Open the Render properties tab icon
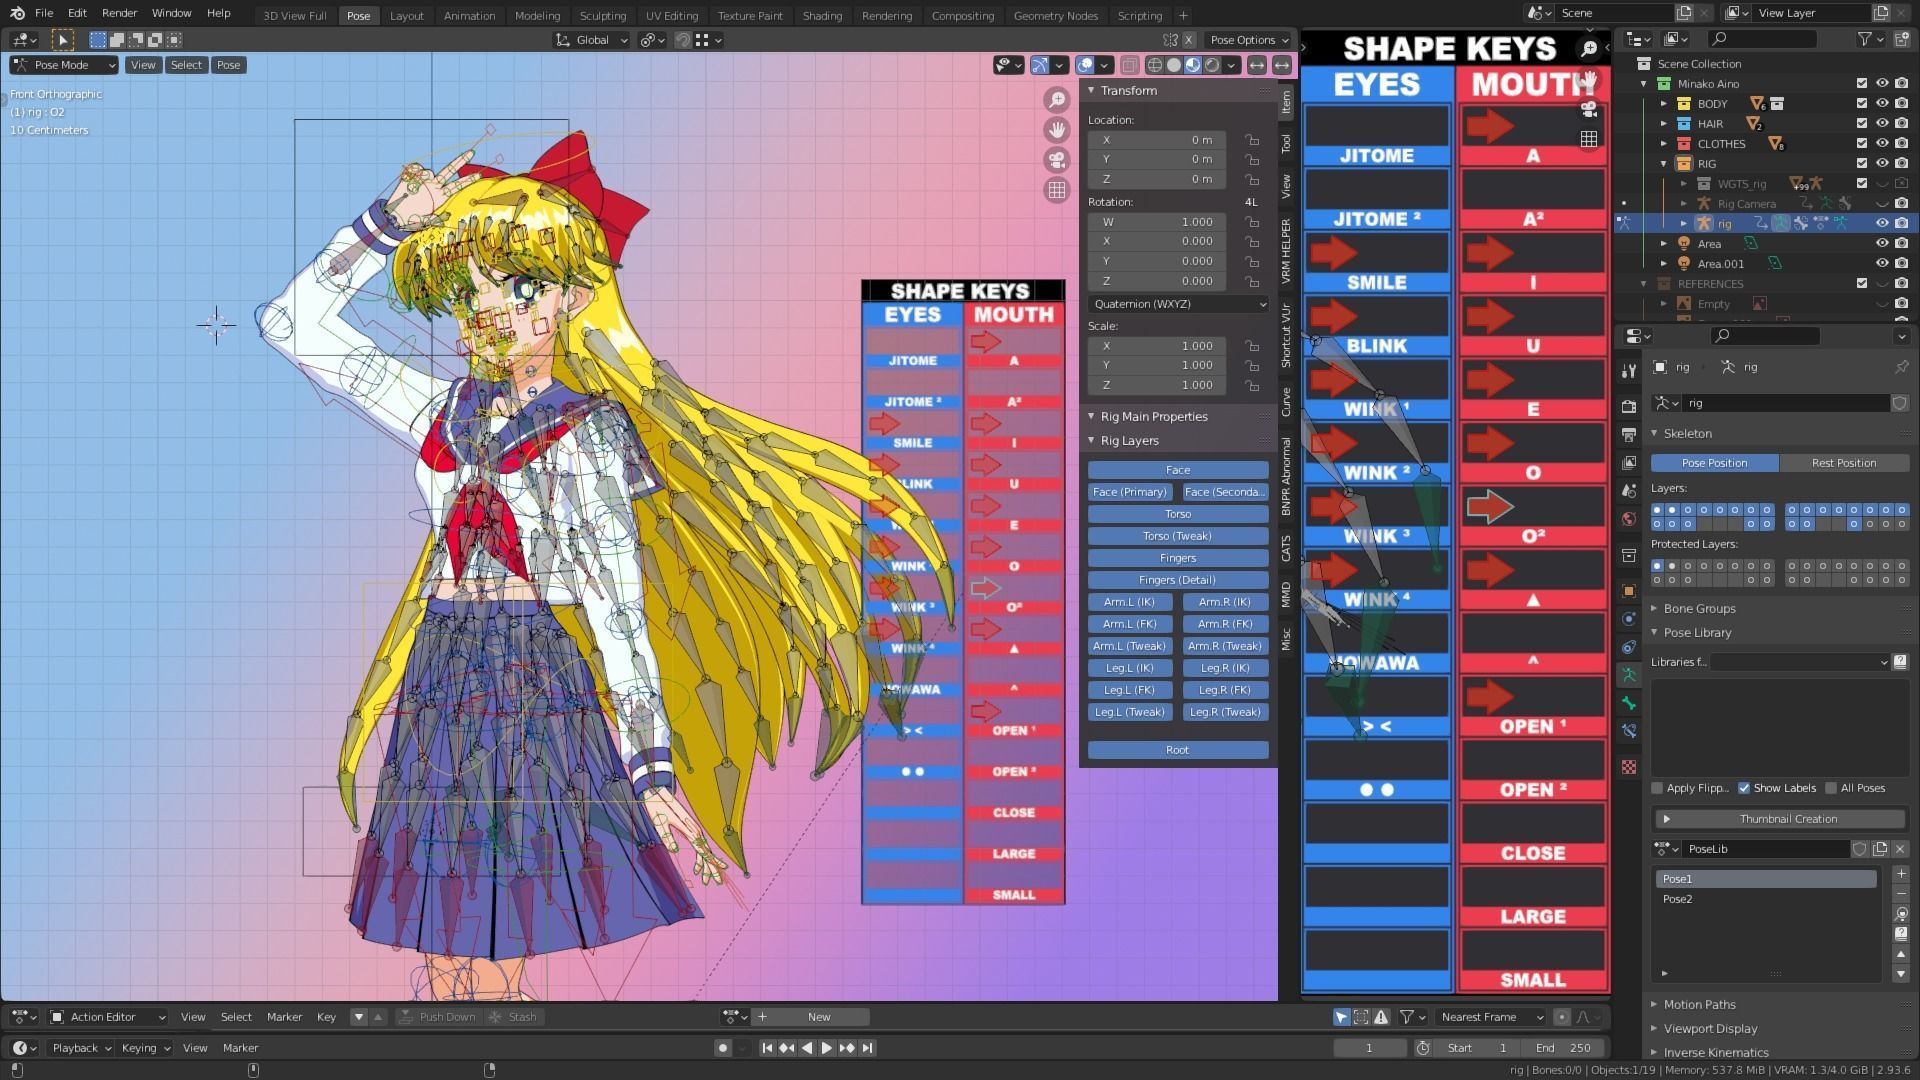 tap(1629, 407)
